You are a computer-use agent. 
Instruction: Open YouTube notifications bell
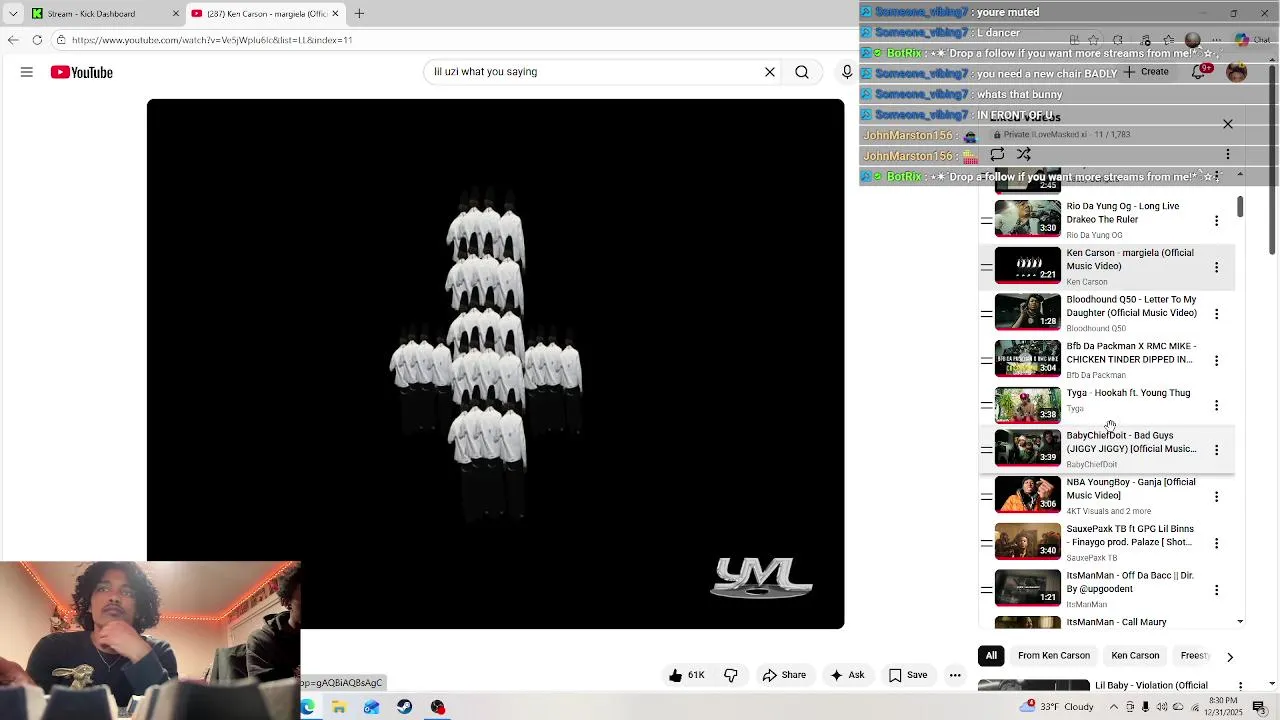pyautogui.click(x=1199, y=72)
